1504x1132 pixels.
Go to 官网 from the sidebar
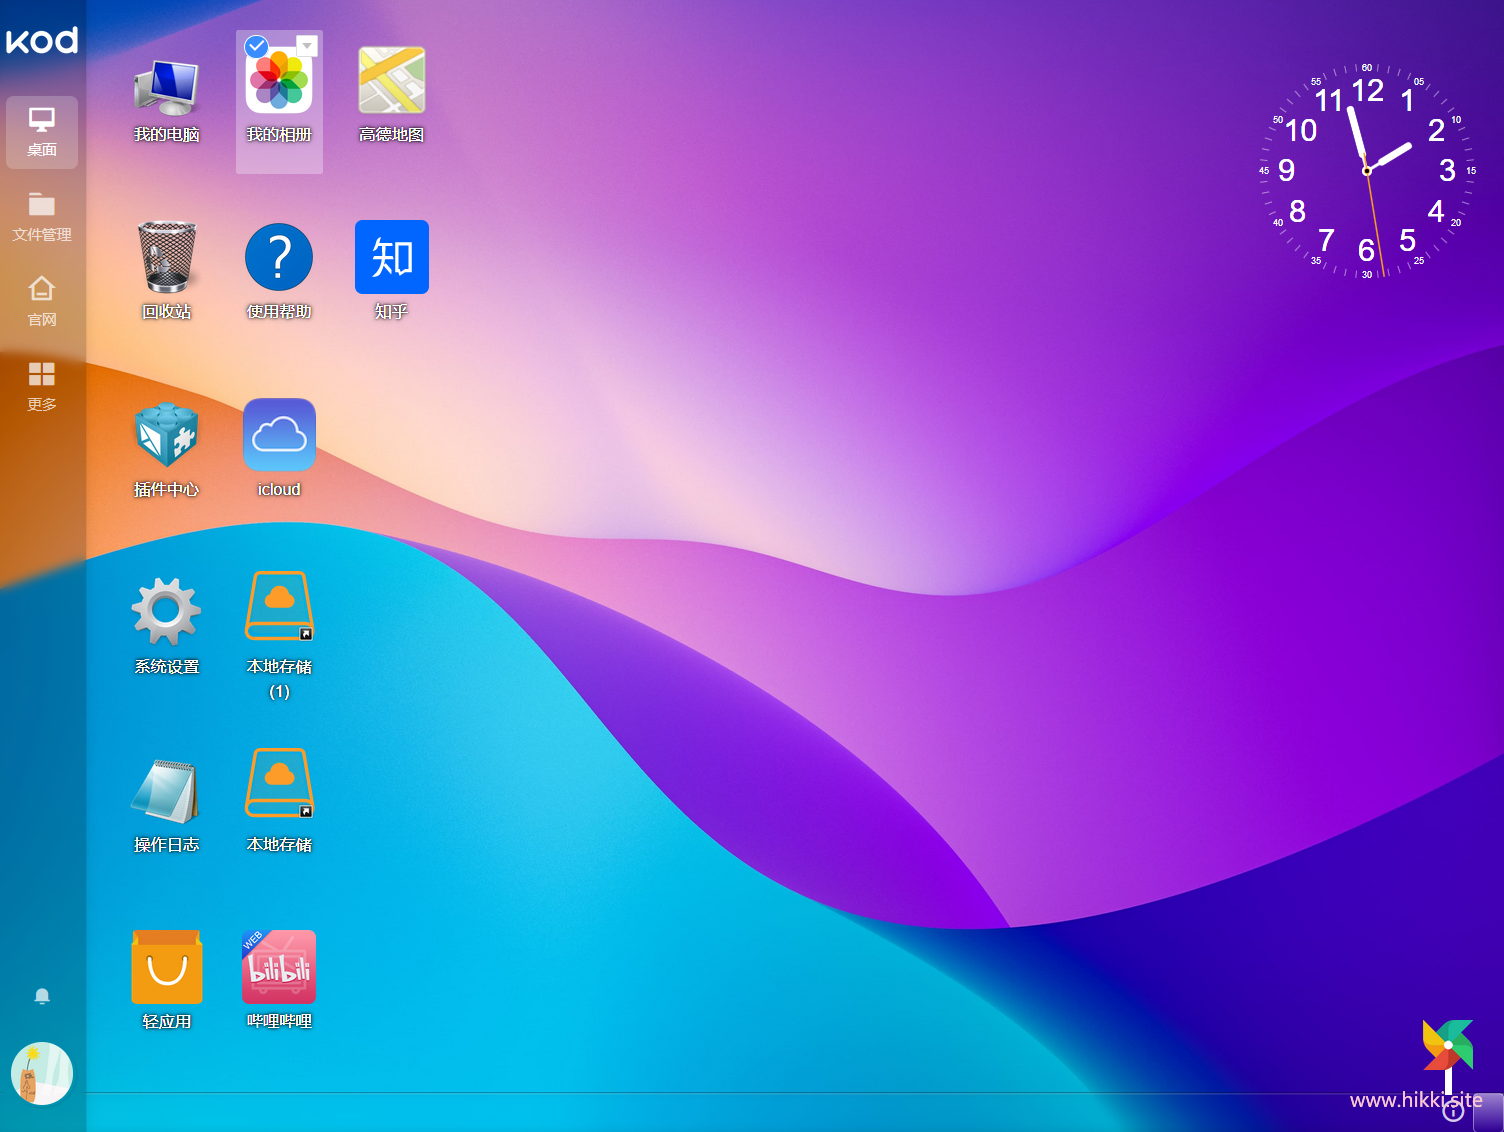(42, 302)
